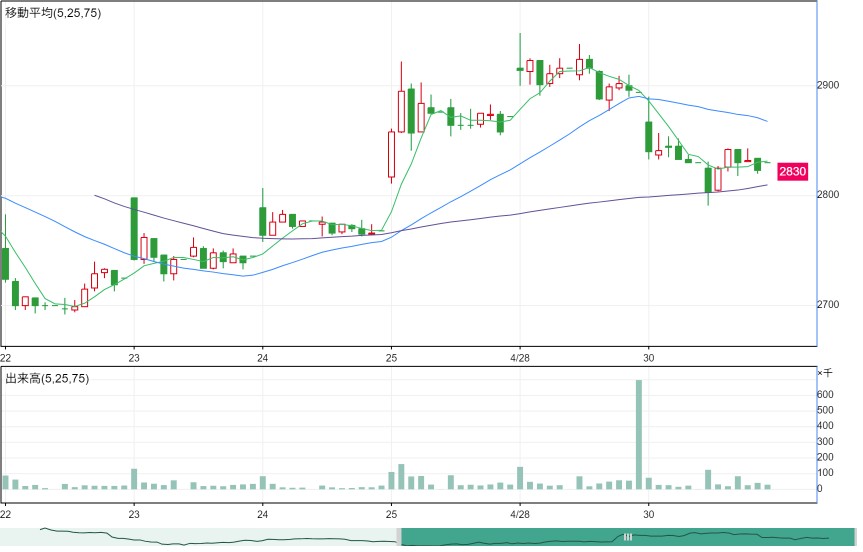Click the 2700 price axis label

[828, 304]
